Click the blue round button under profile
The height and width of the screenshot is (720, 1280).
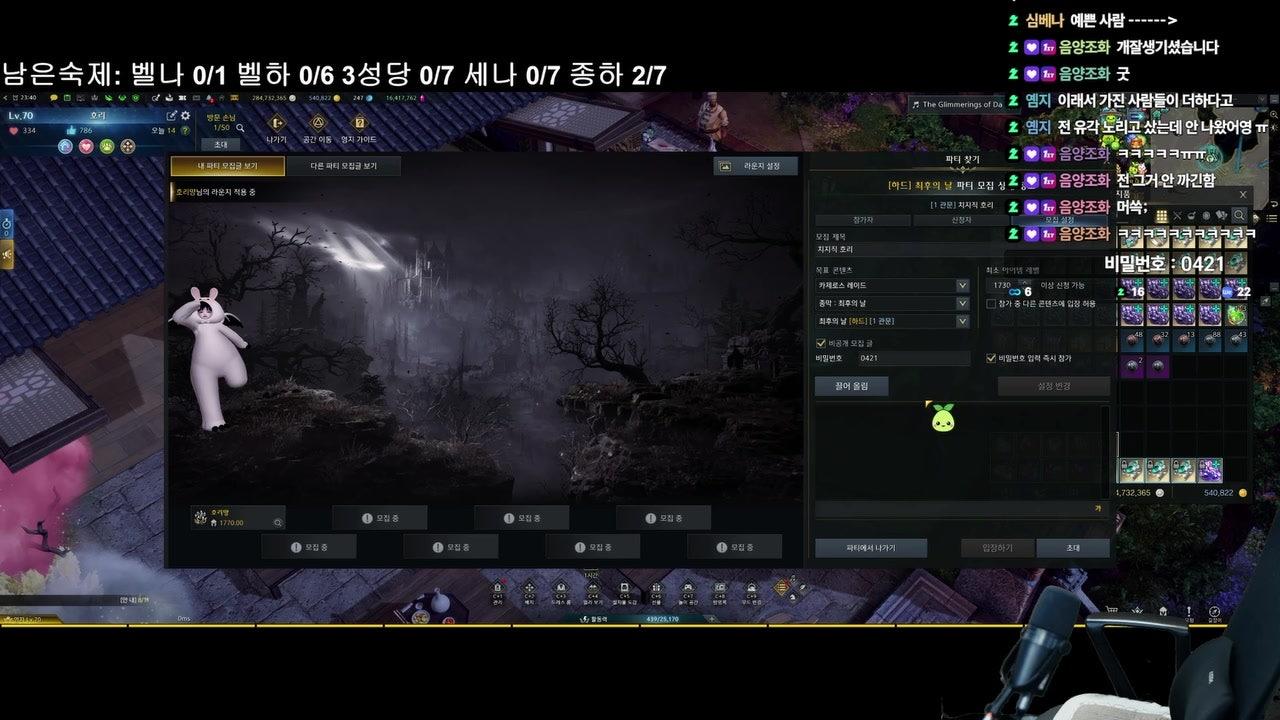65,146
